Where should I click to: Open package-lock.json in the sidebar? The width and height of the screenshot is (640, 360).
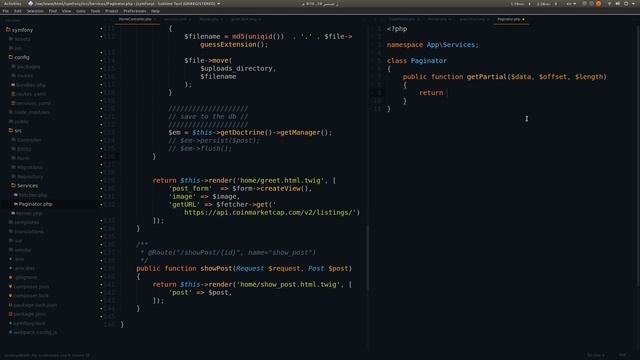click(36, 305)
